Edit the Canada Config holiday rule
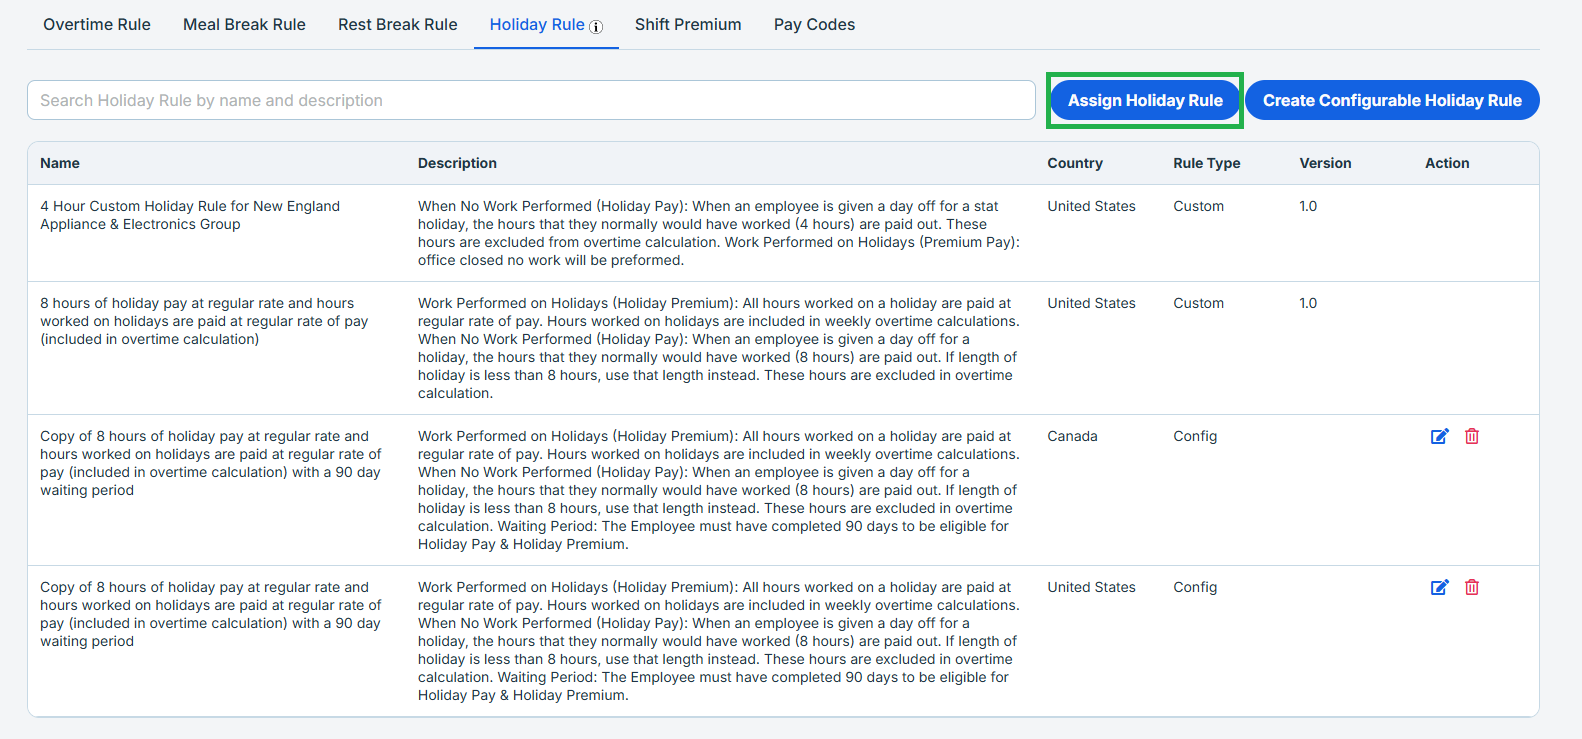 [1440, 436]
